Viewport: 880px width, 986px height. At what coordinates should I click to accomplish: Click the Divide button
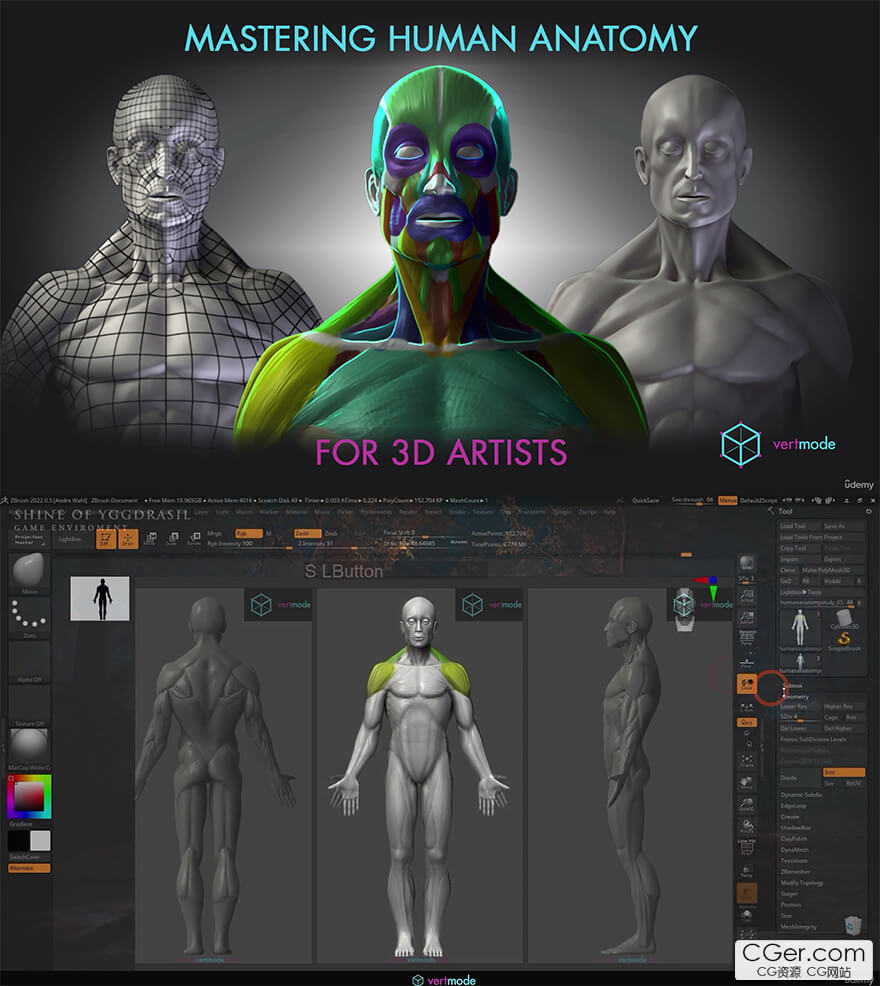pos(800,778)
